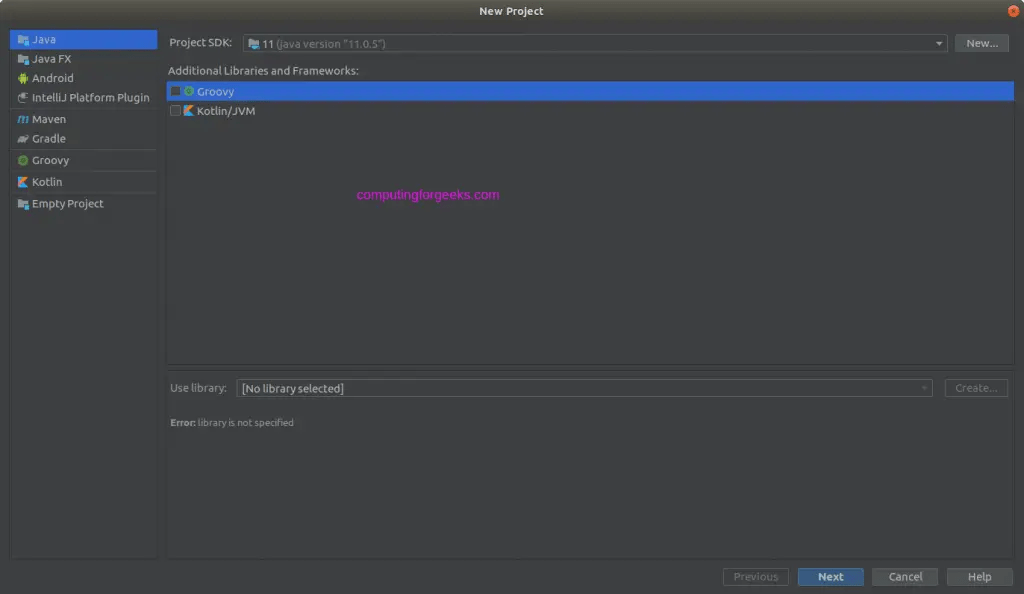This screenshot has height=594, width=1024.
Task: Click the Create... library button
Action: coord(976,388)
